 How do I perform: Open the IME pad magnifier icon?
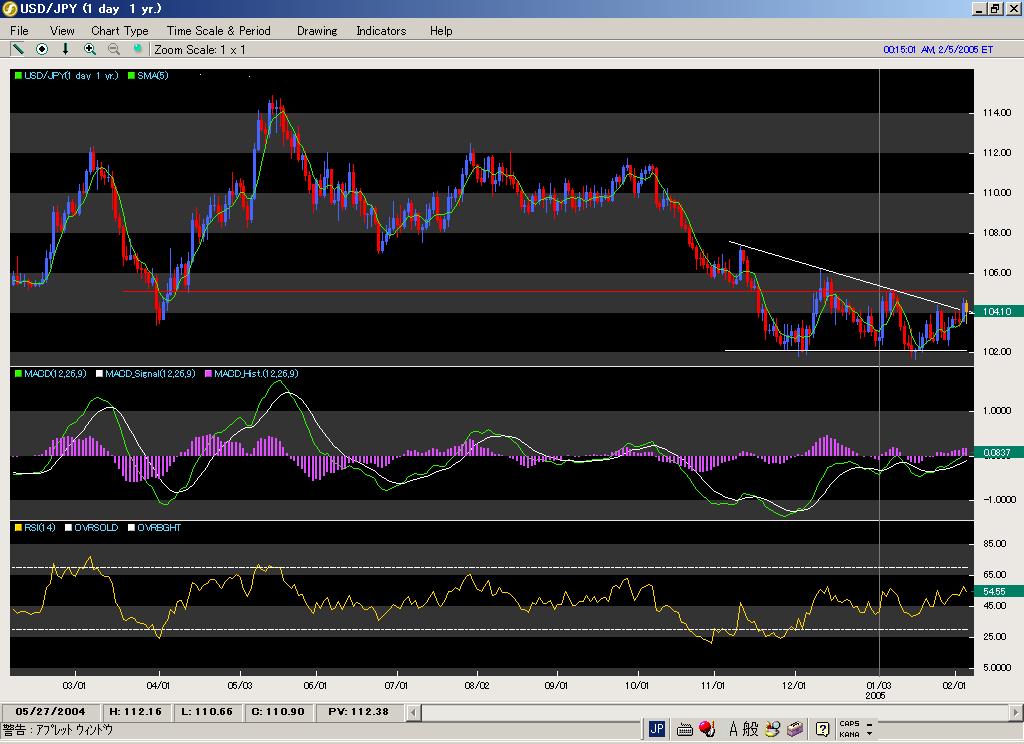tap(773, 729)
